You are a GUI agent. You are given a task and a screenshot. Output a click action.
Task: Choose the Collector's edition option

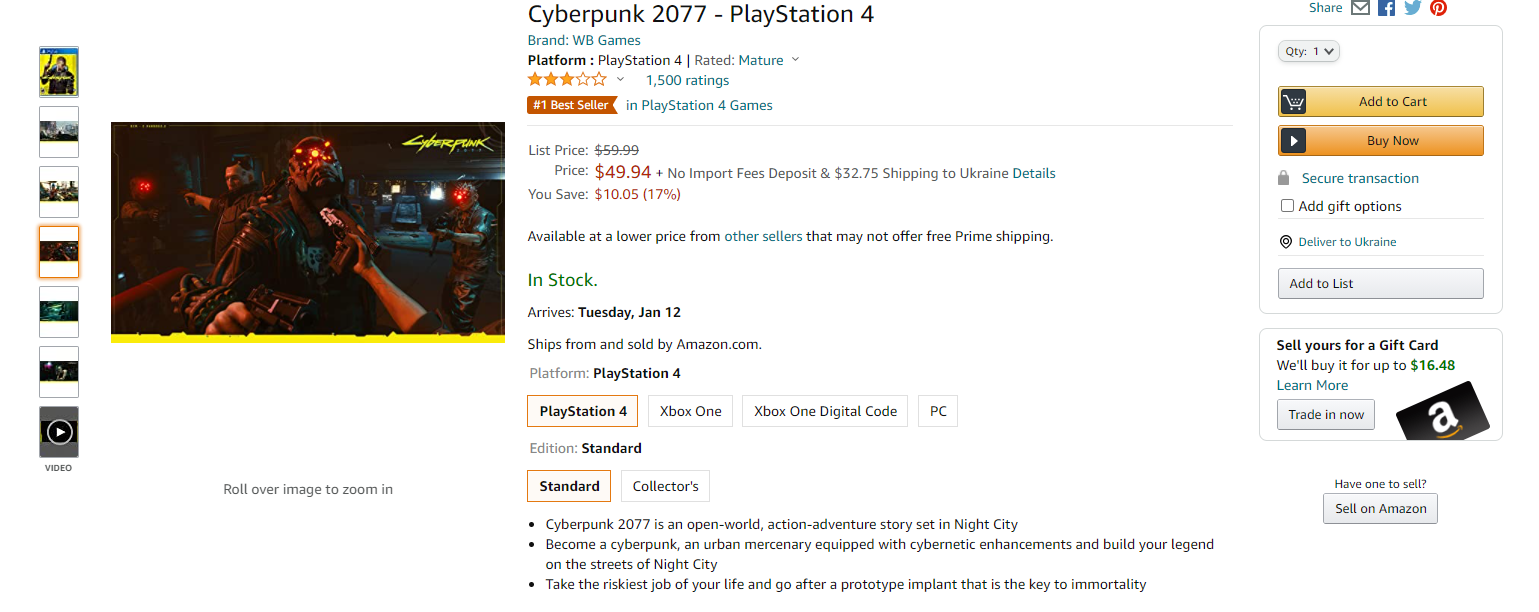click(665, 486)
